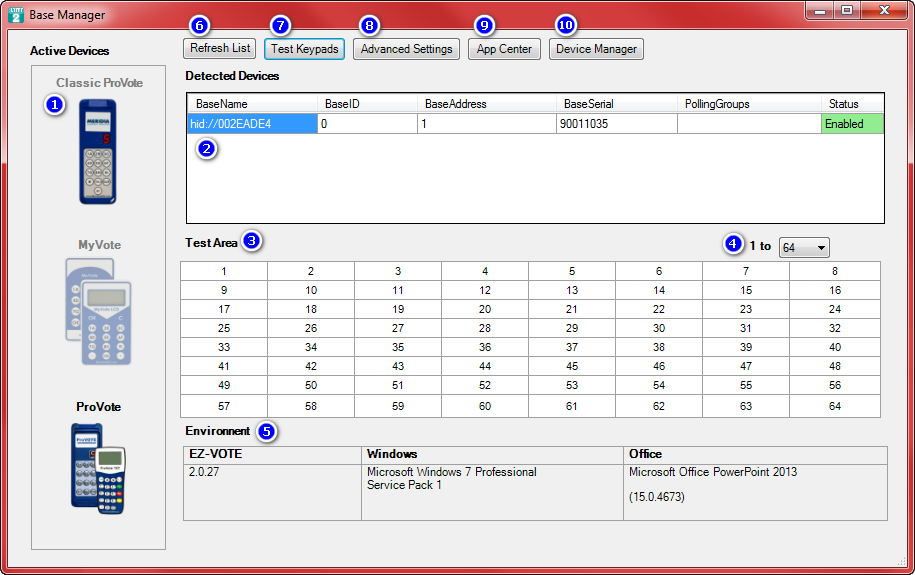
Task: Open the App Center
Action: [504, 49]
